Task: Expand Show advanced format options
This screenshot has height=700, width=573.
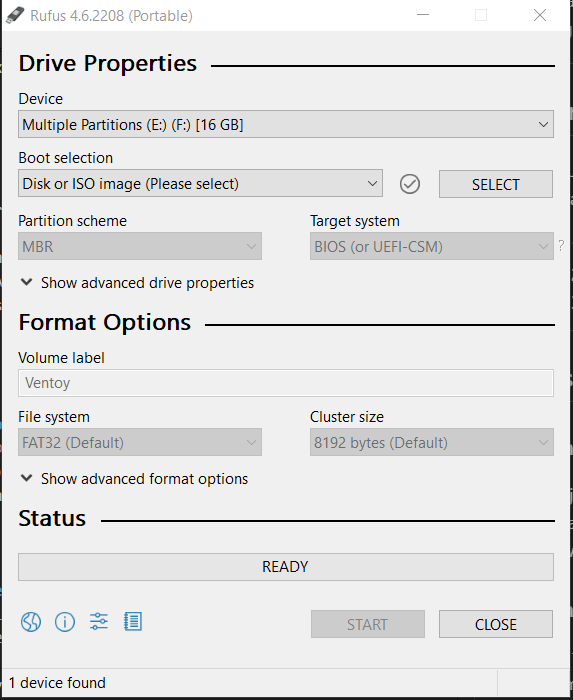Action: tap(134, 479)
